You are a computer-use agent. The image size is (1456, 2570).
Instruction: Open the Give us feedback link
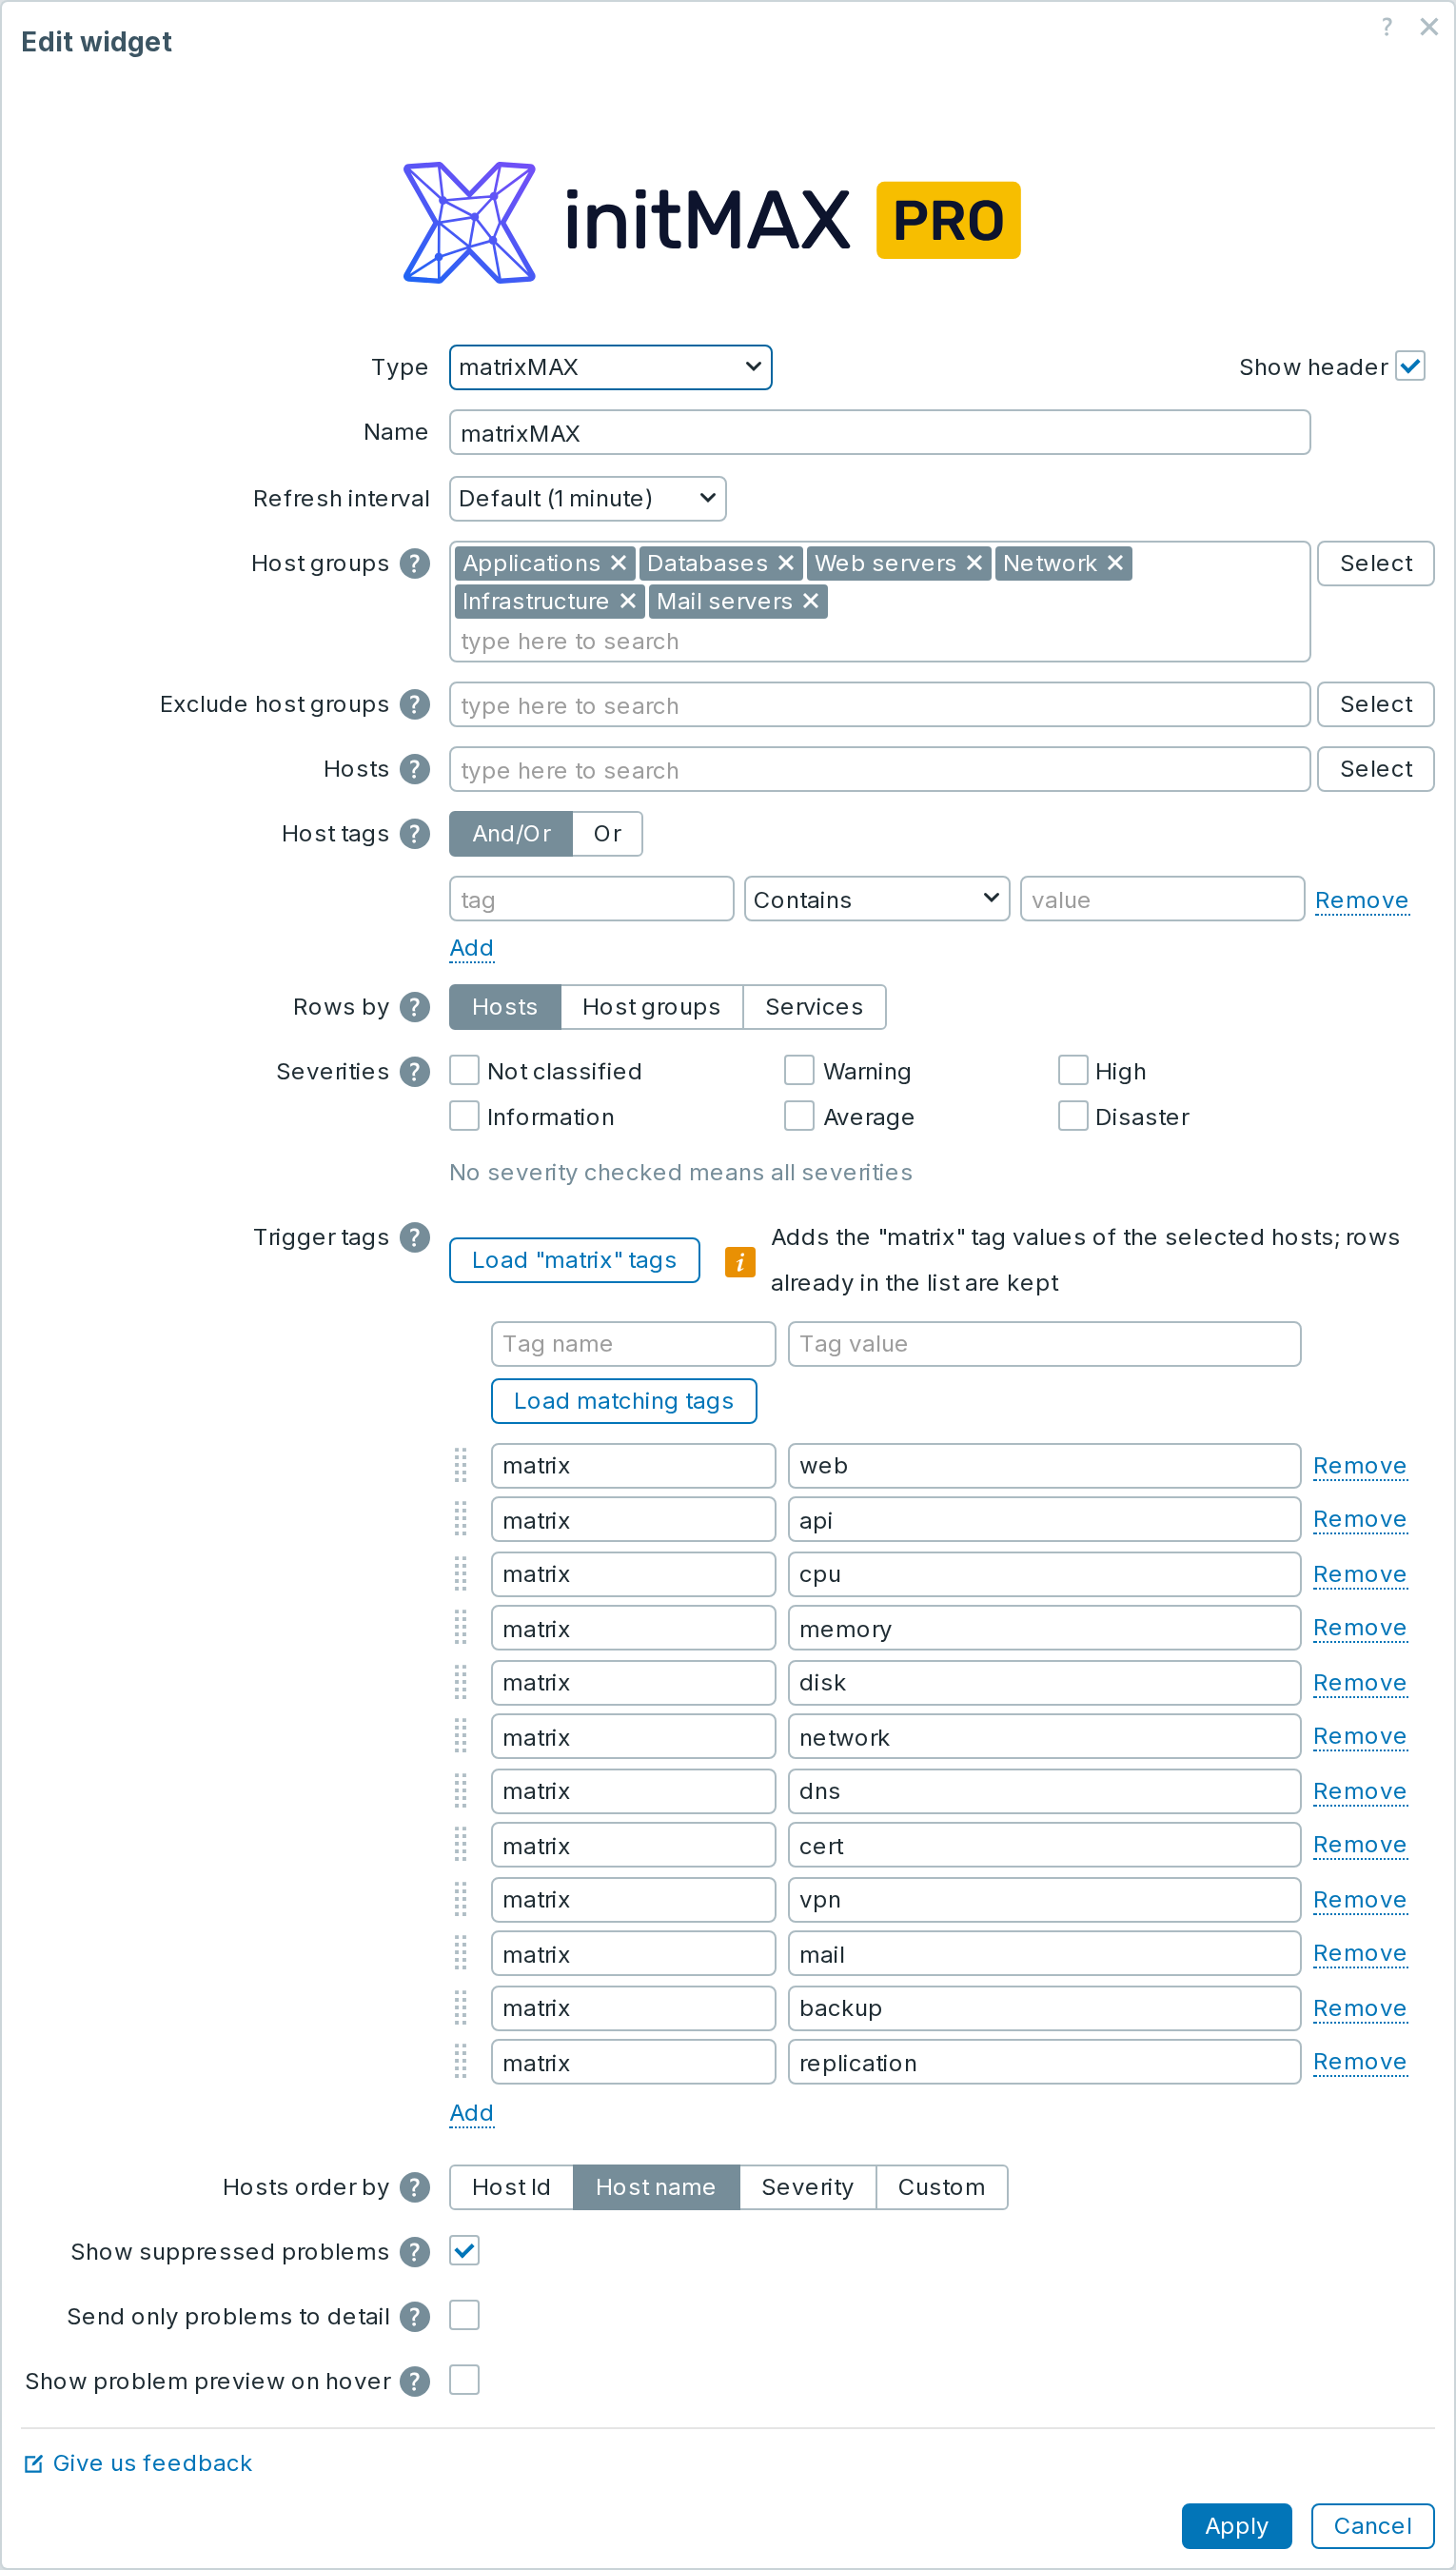138,2463
